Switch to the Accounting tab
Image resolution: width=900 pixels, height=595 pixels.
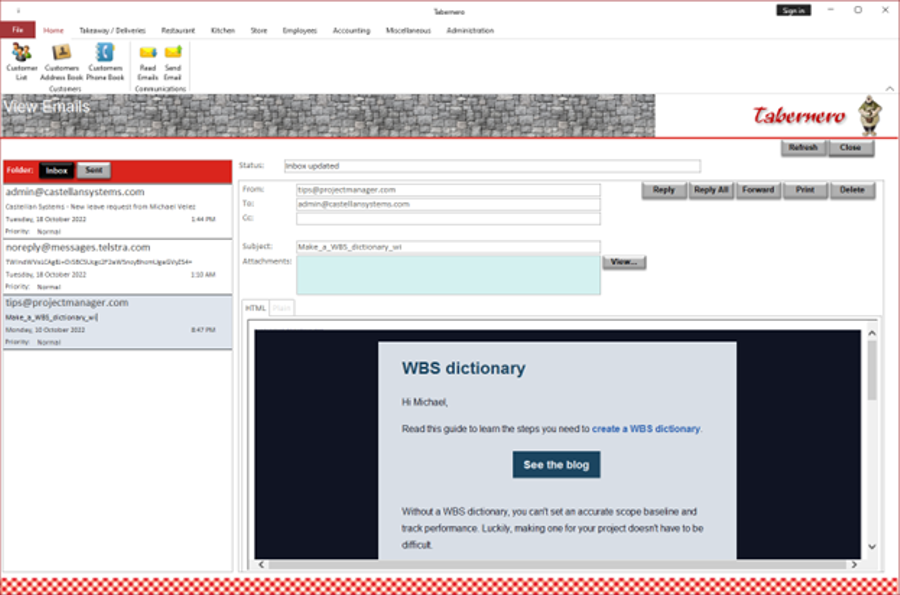pos(351,30)
